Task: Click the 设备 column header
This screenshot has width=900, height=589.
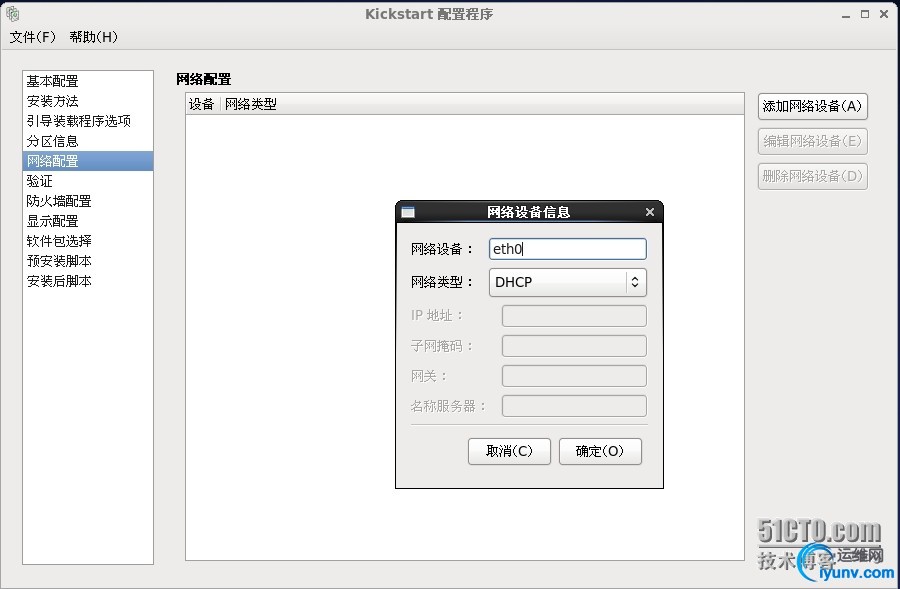Action: click(x=201, y=104)
